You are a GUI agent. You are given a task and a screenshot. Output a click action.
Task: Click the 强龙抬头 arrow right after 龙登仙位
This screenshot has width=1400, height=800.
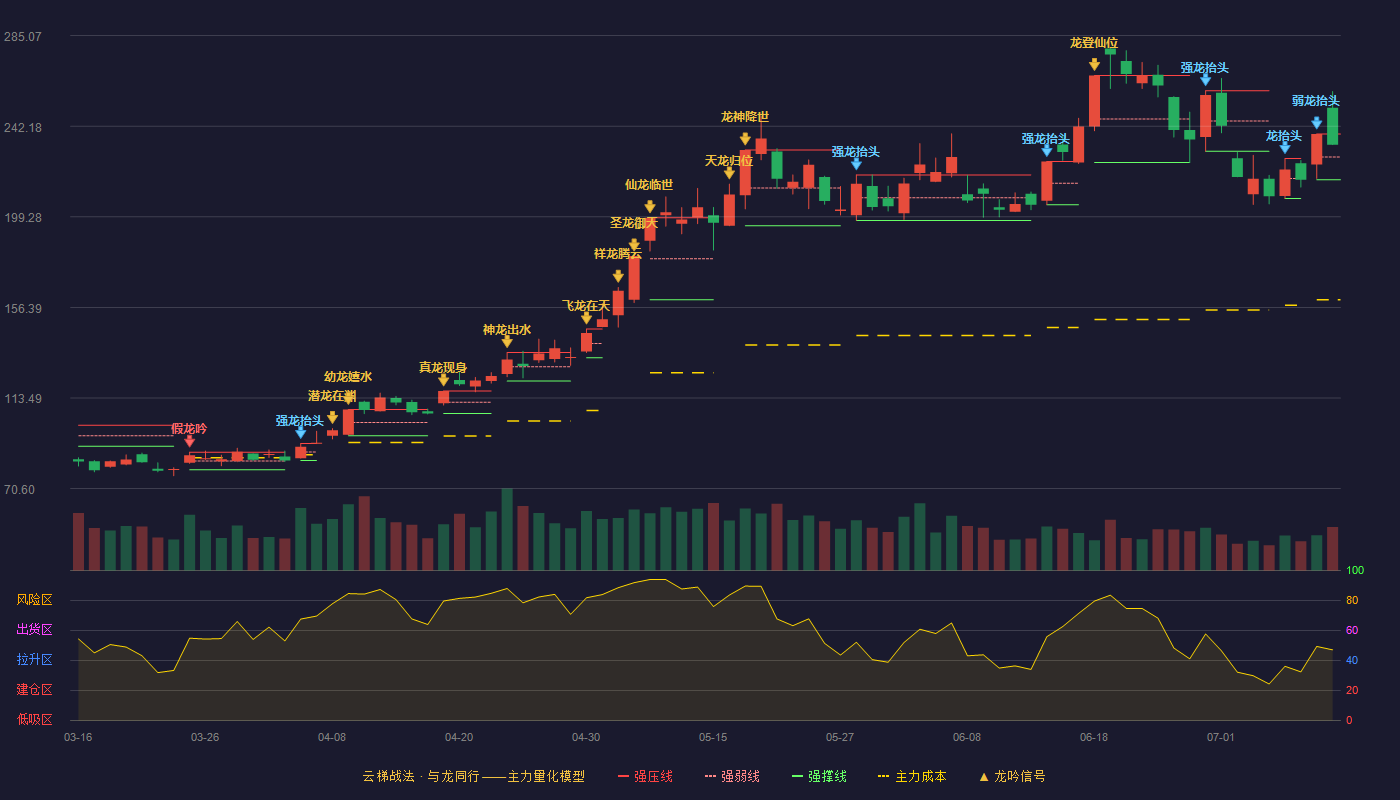tap(1205, 80)
